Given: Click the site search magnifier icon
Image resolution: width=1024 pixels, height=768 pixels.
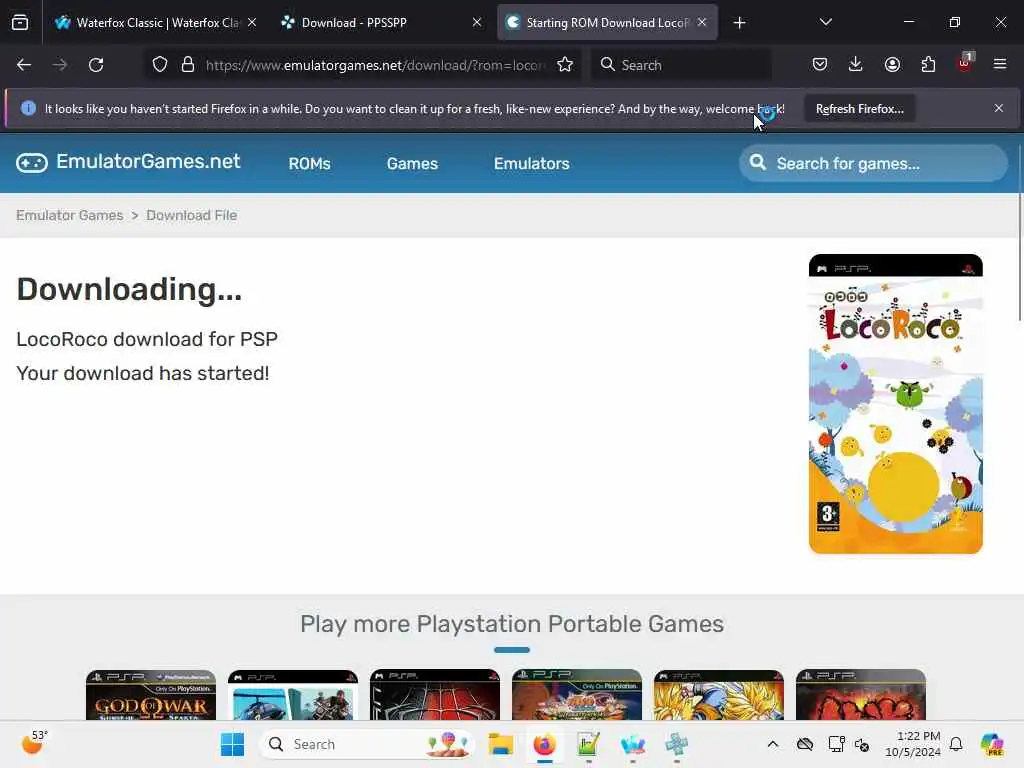Looking at the screenshot, I should 758,163.
